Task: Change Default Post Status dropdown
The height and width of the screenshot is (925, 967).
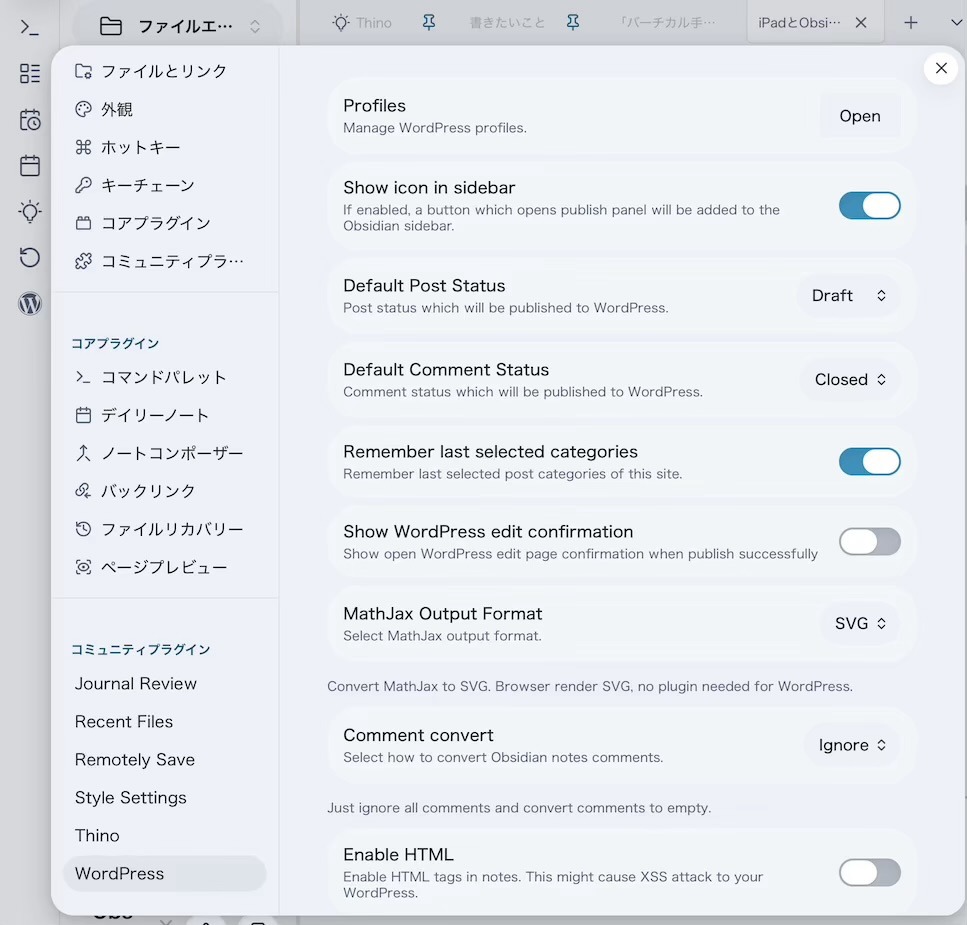Action: [x=849, y=296]
